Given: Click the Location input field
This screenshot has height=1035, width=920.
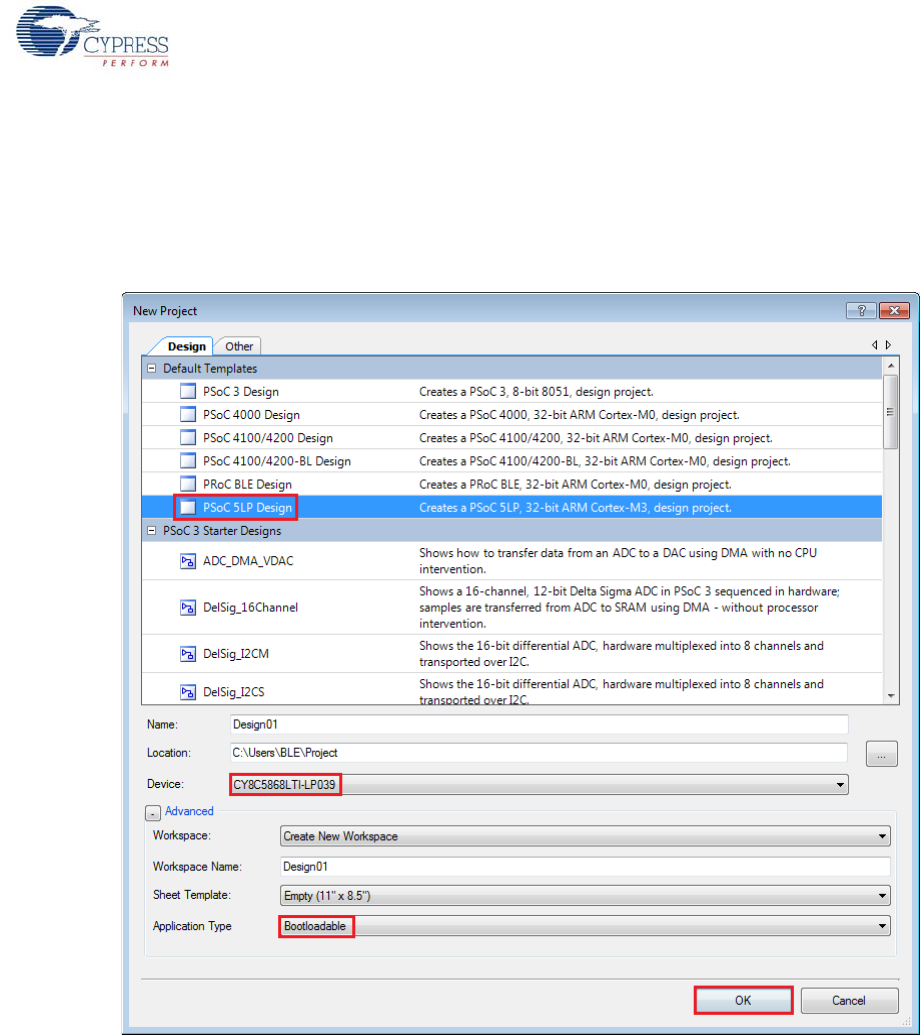Looking at the screenshot, I should tap(539, 752).
